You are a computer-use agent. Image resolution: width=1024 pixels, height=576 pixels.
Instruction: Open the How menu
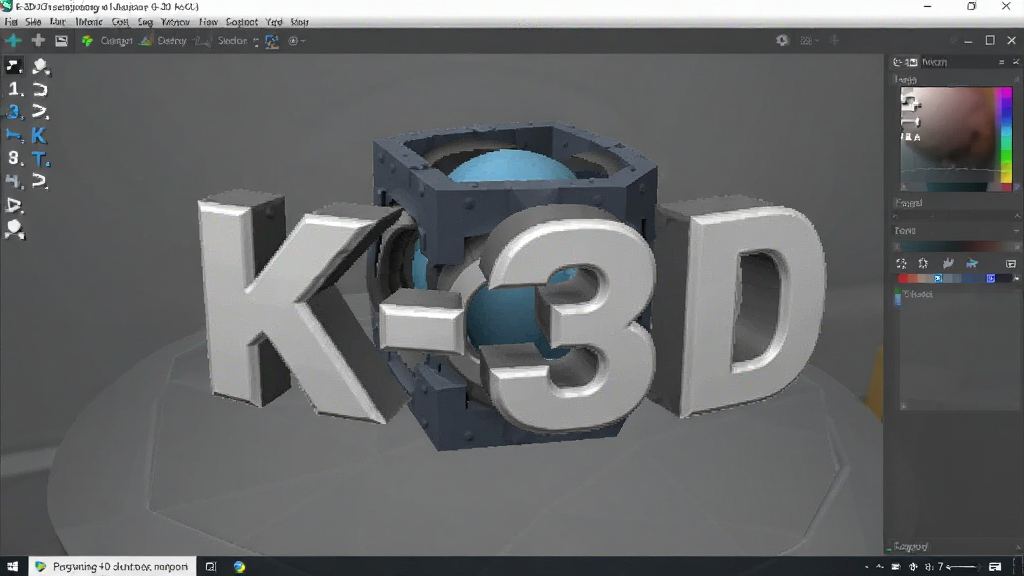(208, 22)
